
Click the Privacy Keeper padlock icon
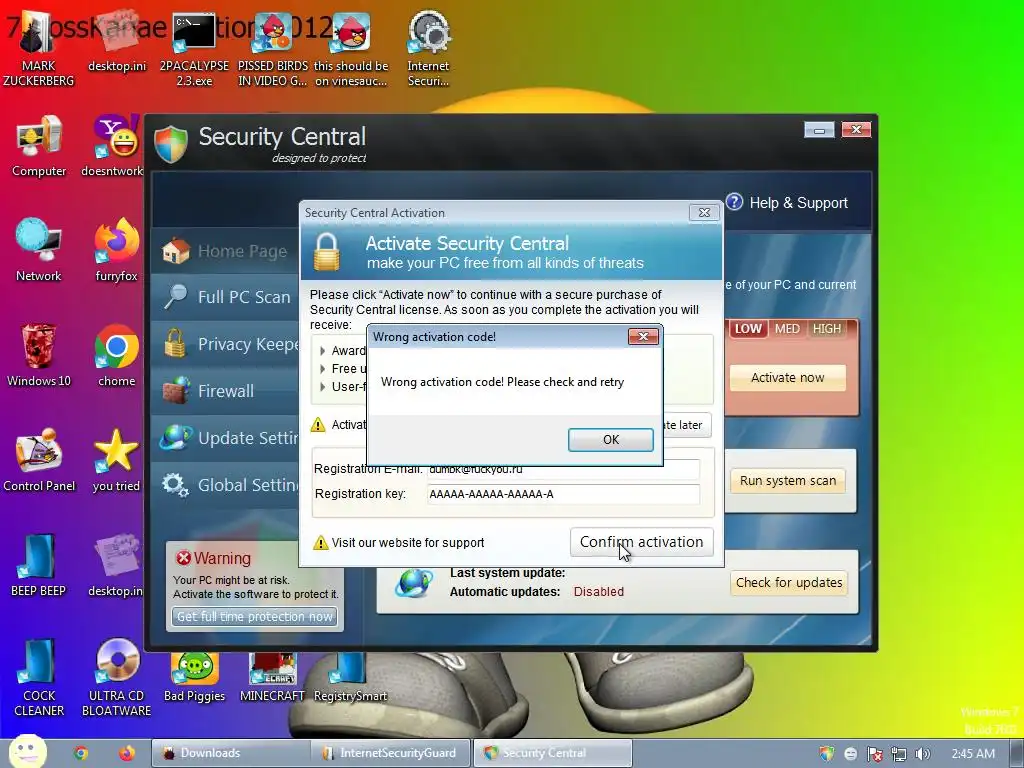tap(174, 343)
